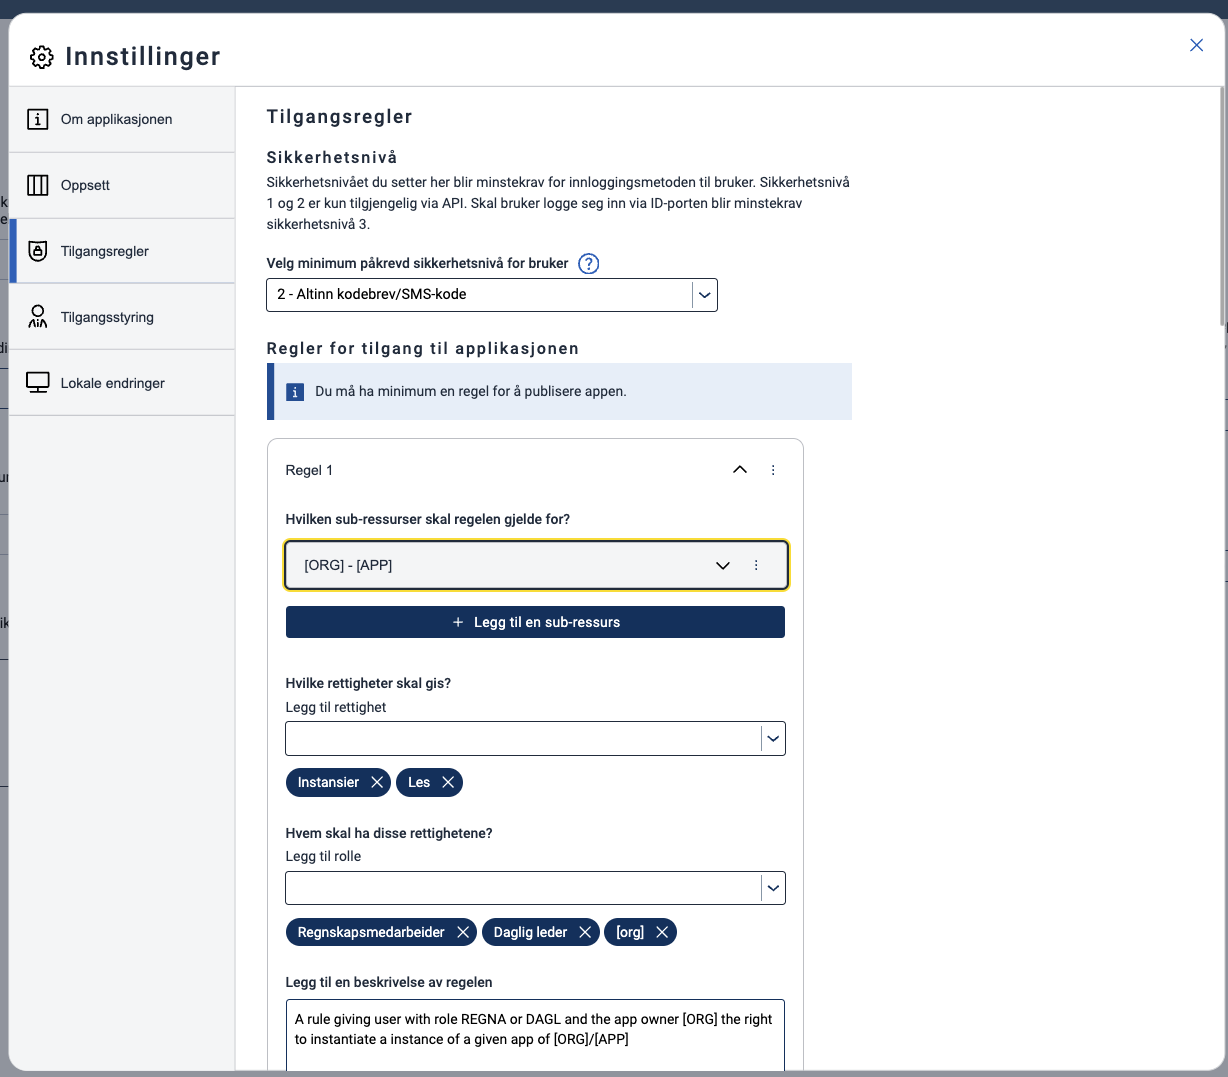Click the person icon for Tilgangsstyring
The height and width of the screenshot is (1077, 1228).
(x=37, y=317)
